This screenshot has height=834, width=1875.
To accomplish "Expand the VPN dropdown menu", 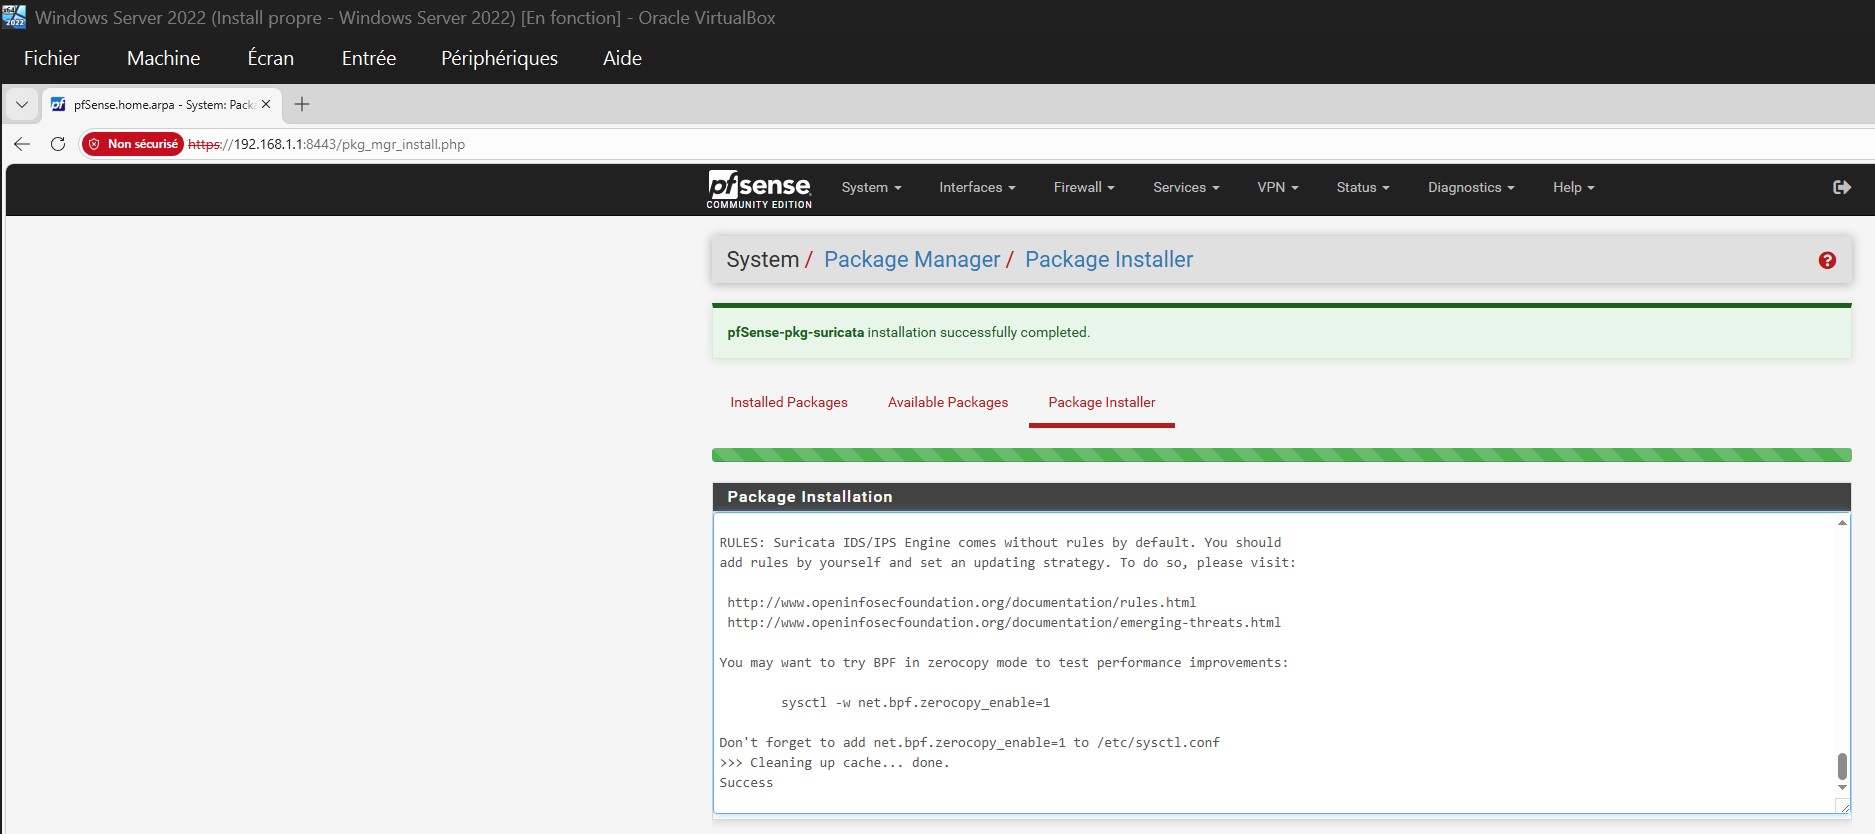I will coord(1278,187).
